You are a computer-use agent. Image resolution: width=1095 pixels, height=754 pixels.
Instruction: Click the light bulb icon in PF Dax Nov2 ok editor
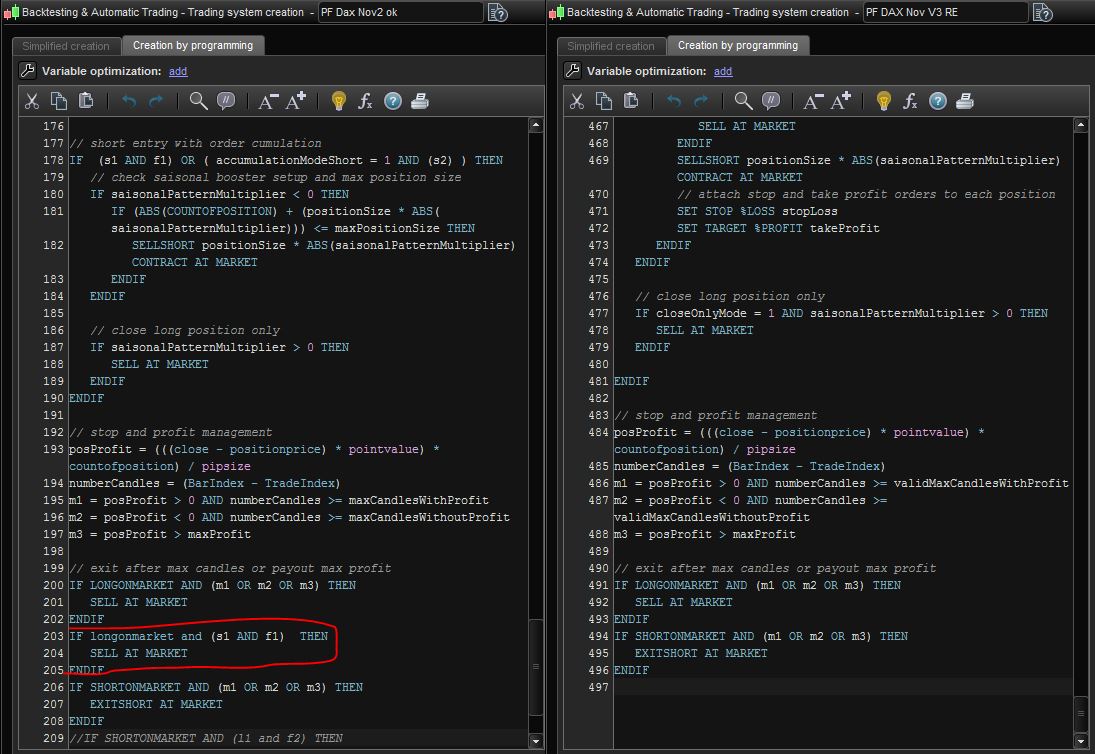pyautogui.click(x=338, y=101)
